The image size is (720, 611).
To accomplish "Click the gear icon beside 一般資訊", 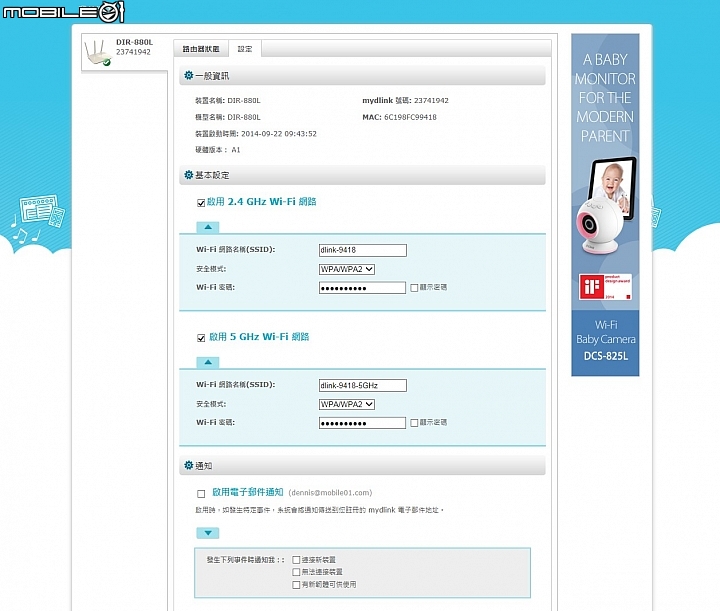I will pyautogui.click(x=188, y=75).
